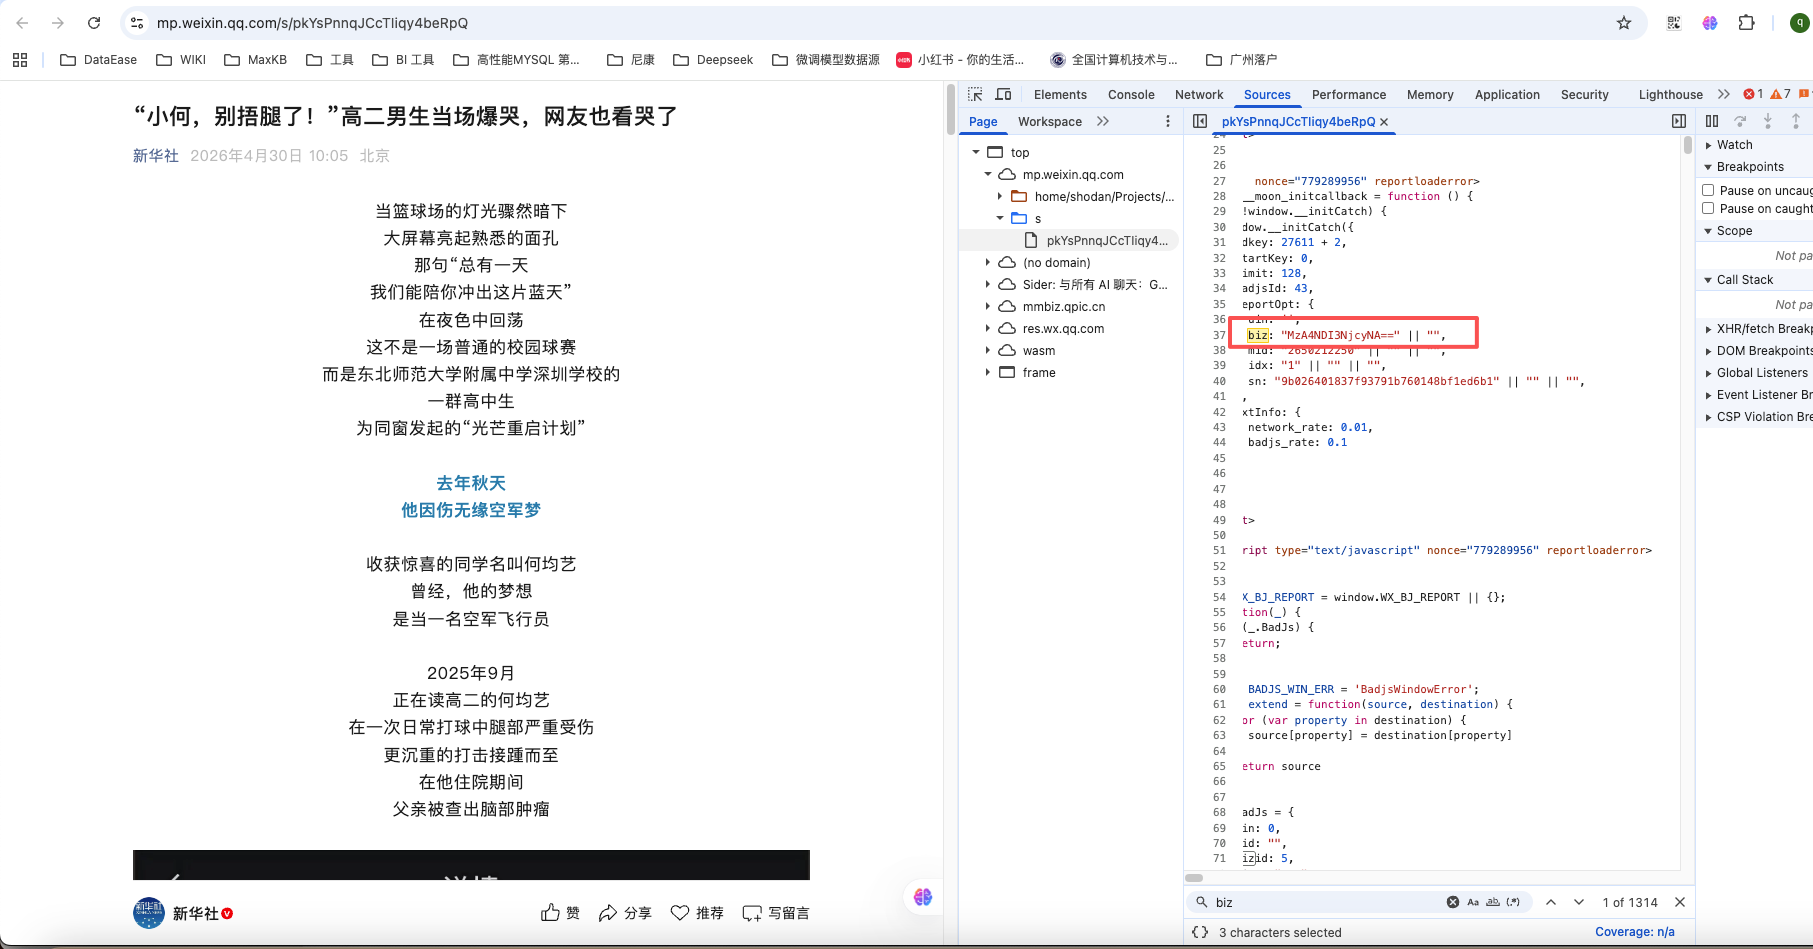Close the source search bar
1813x949 pixels.
pos(1680,902)
